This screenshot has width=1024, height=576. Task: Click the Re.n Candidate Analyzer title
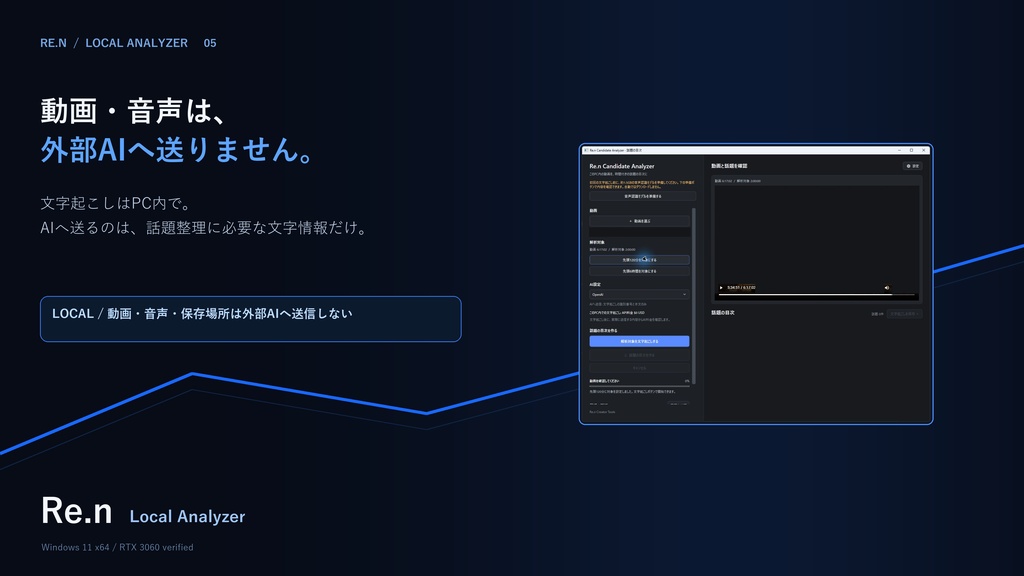coord(621,167)
